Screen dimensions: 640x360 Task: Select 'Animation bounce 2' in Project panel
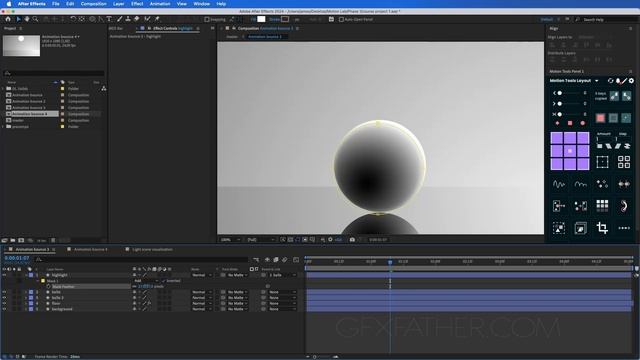pos(29,101)
